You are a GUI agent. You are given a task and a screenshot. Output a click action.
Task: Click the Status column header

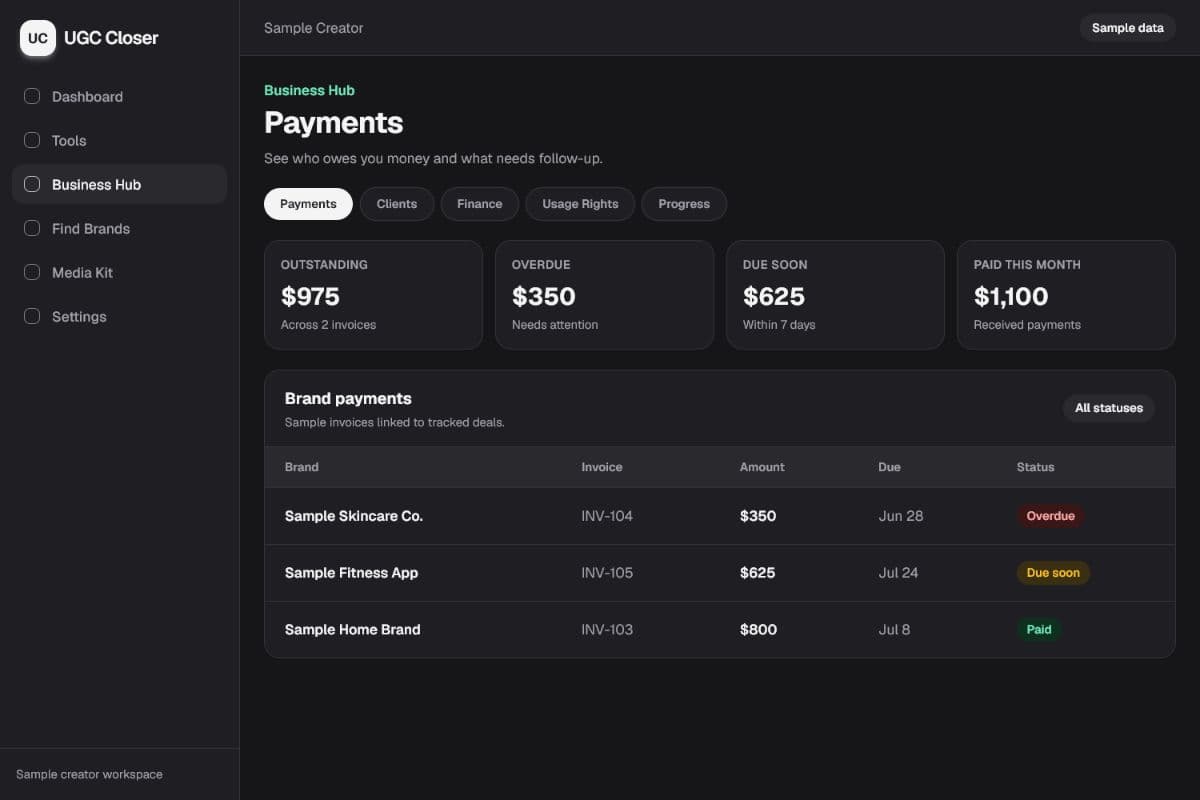[1035, 467]
